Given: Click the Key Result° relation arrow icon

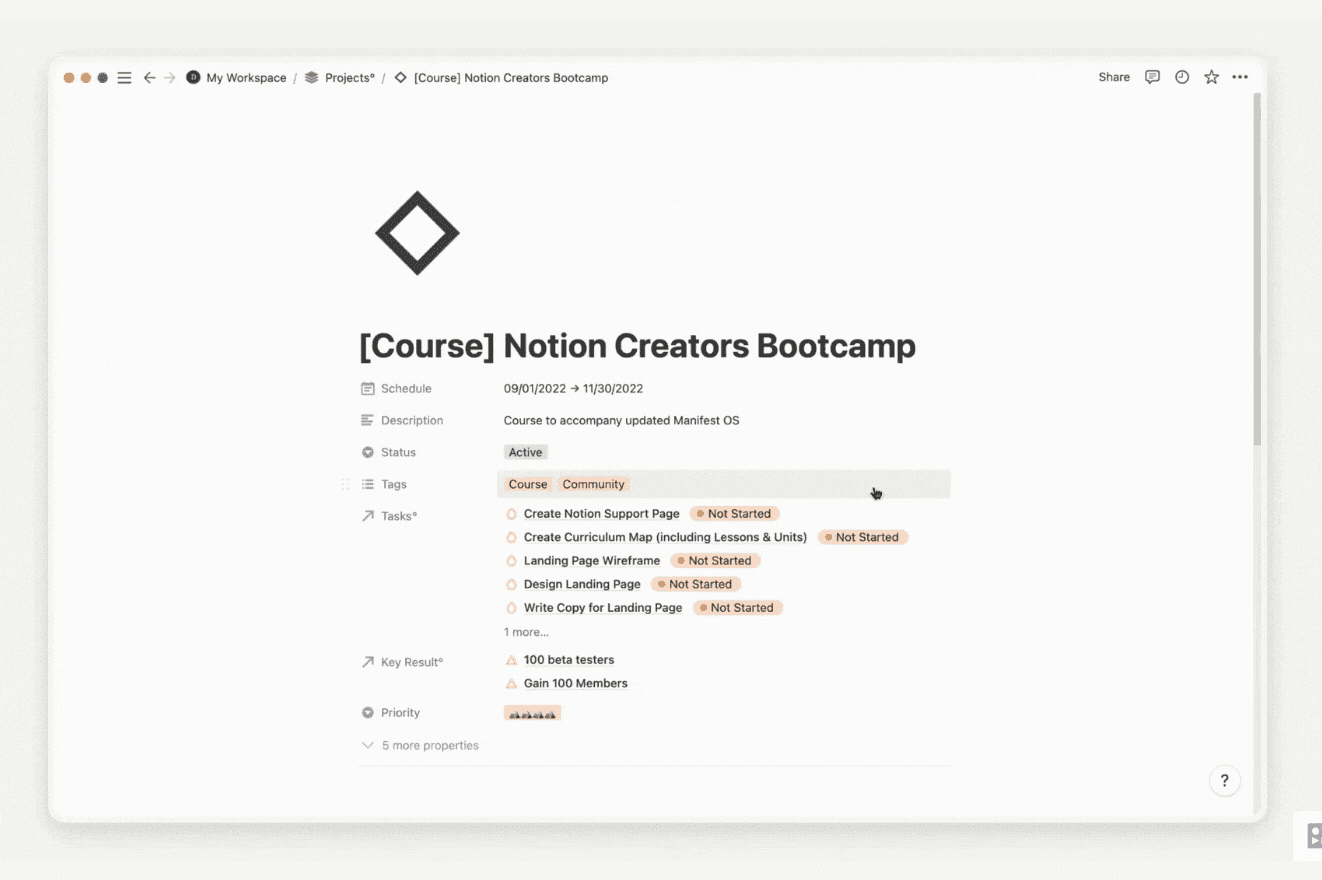Looking at the screenshot, I should (368, 662).
